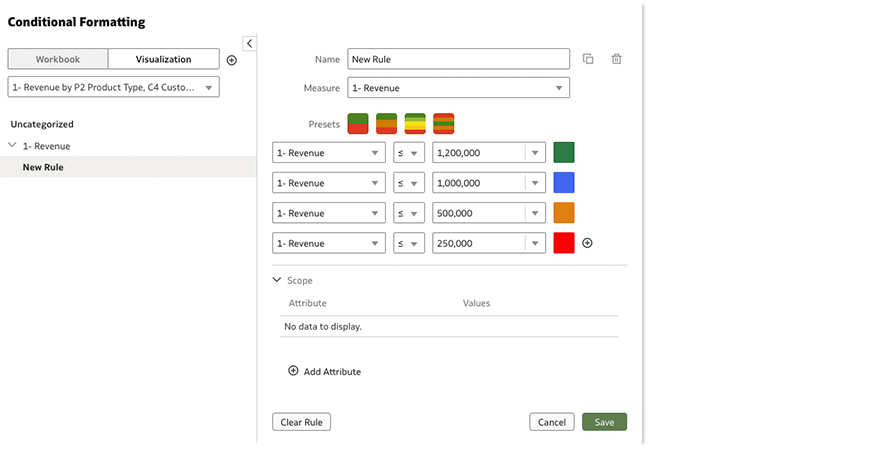The image size is (888, 450).
Task: Collapse the left panel with arrow icon
Action: pos(249,43)
